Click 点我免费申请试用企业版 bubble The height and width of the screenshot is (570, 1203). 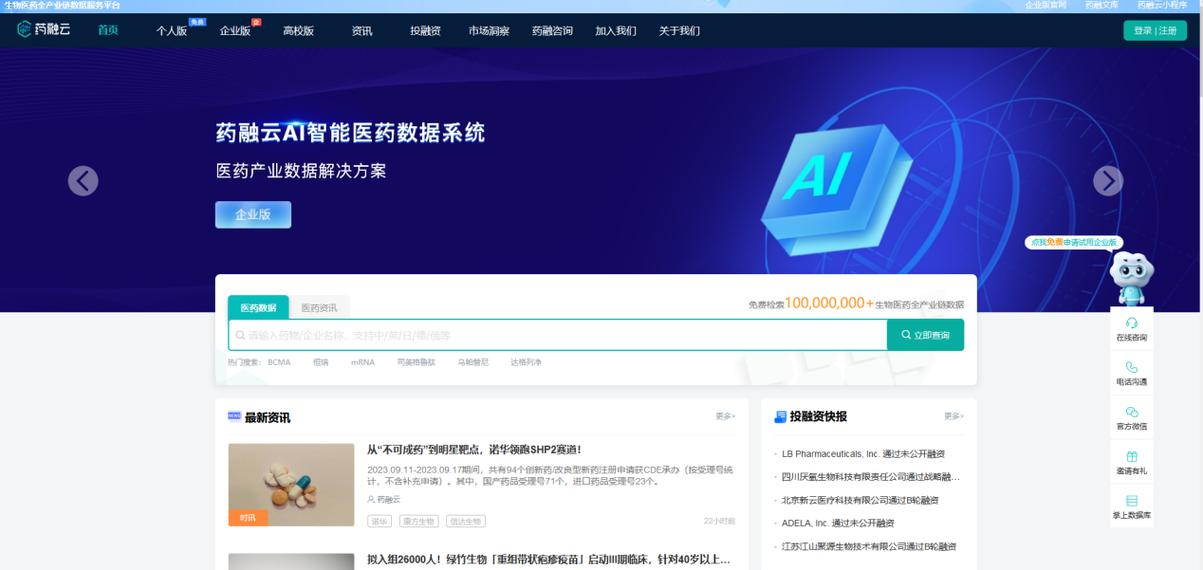click(x=1073, y=242)
